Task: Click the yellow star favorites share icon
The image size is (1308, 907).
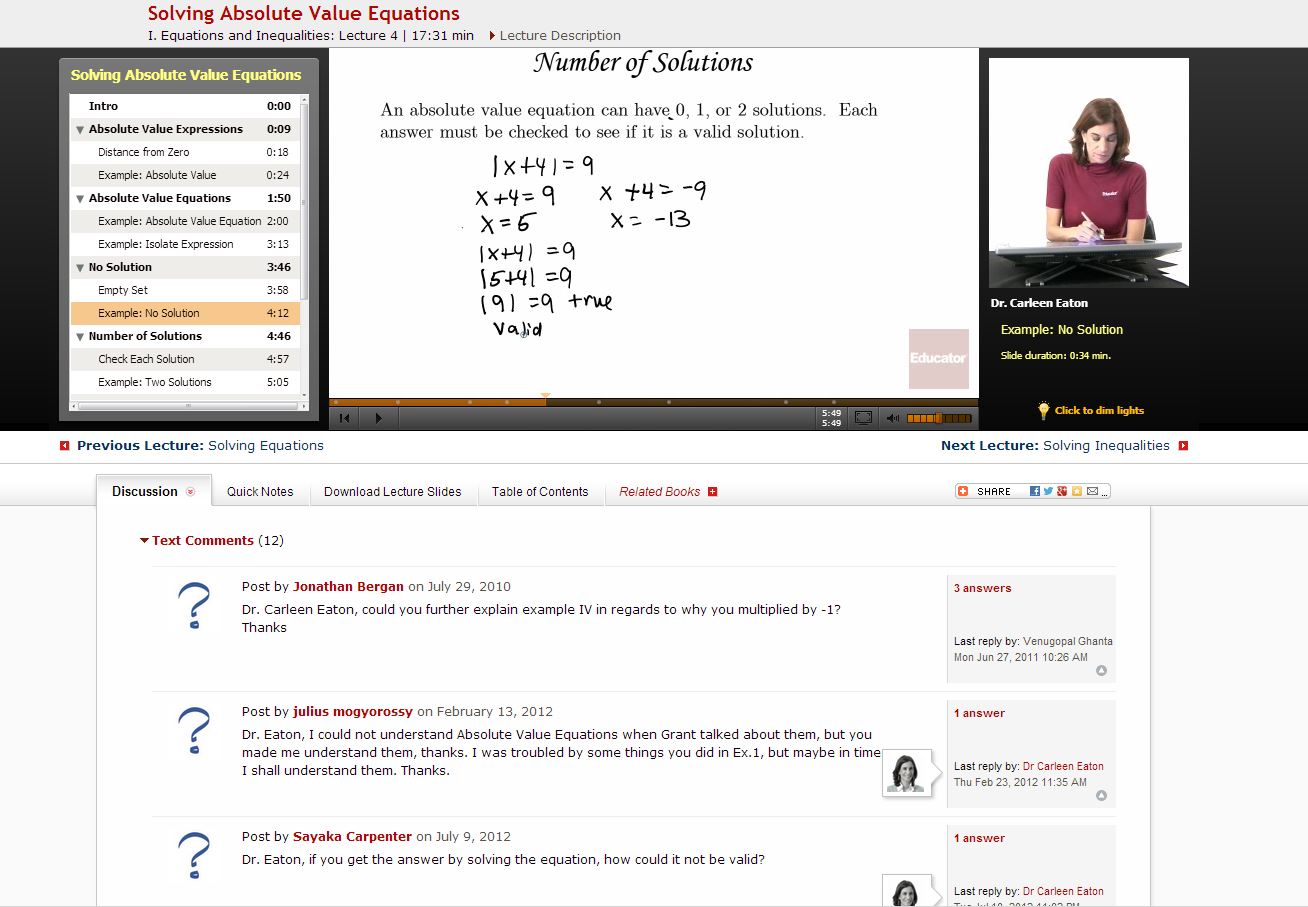Action: click(1077, 491)
